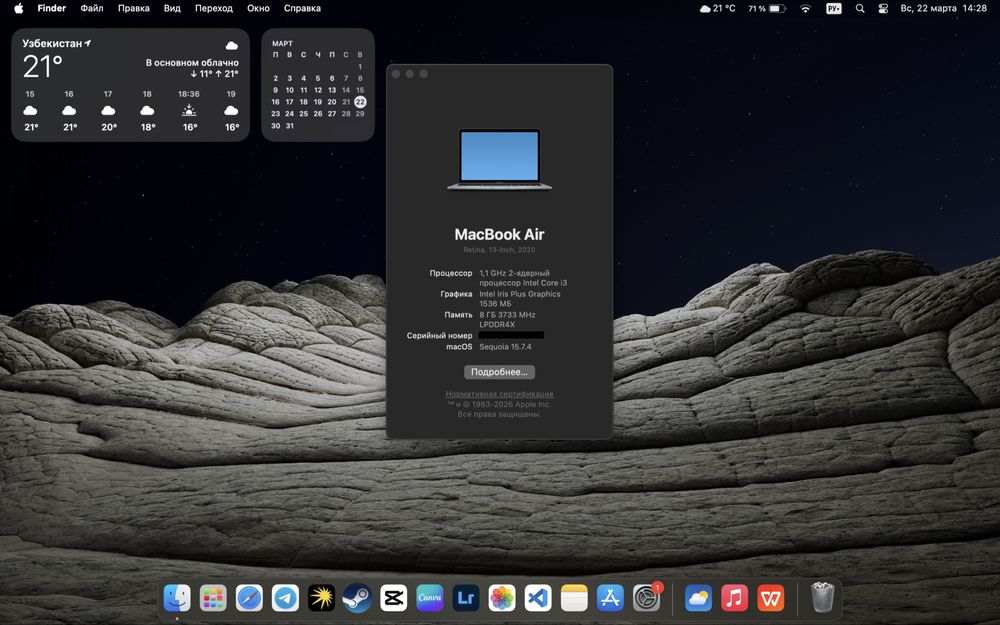Open Finder from the Dock

coord(177,598)
